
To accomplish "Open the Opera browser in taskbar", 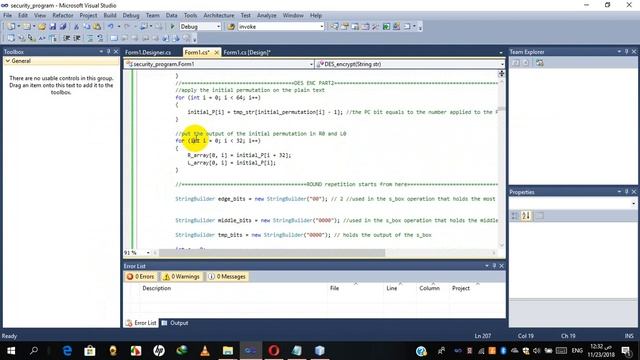I will 274,351.
